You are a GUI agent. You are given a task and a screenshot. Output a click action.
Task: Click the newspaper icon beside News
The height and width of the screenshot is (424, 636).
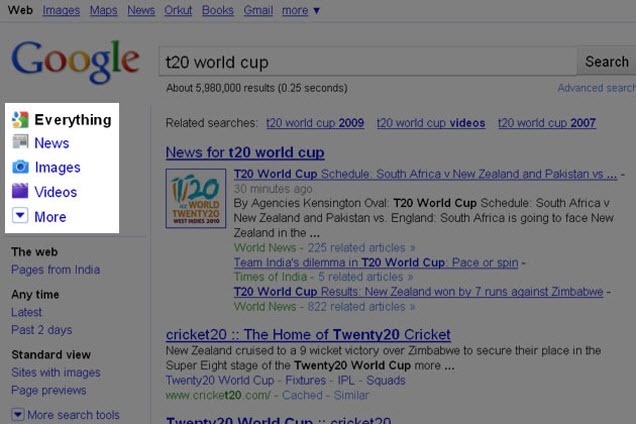pyautogui.click(x=20, y=142)
